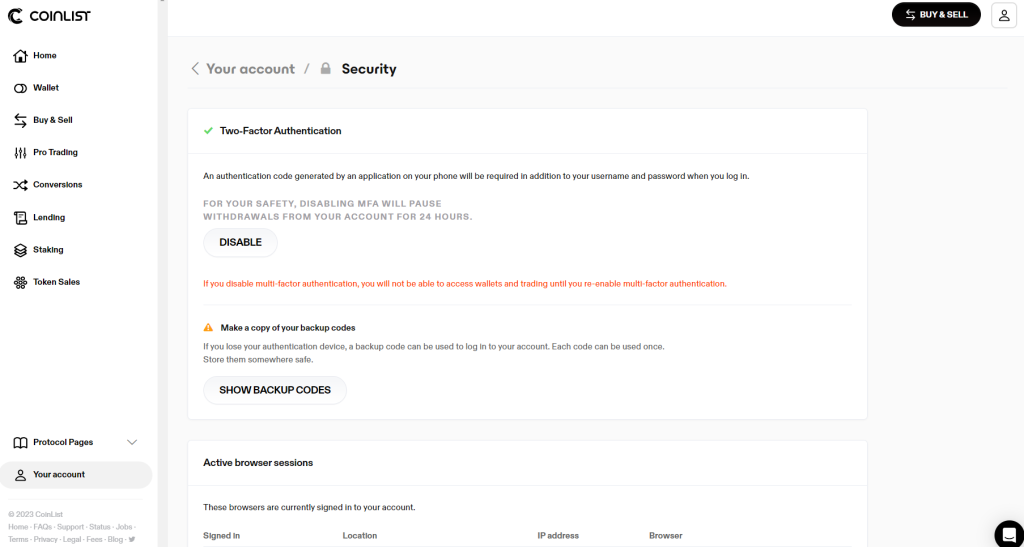Open the user profile icon
This screenshot has width=1024, height=547.
point(1003,15)
